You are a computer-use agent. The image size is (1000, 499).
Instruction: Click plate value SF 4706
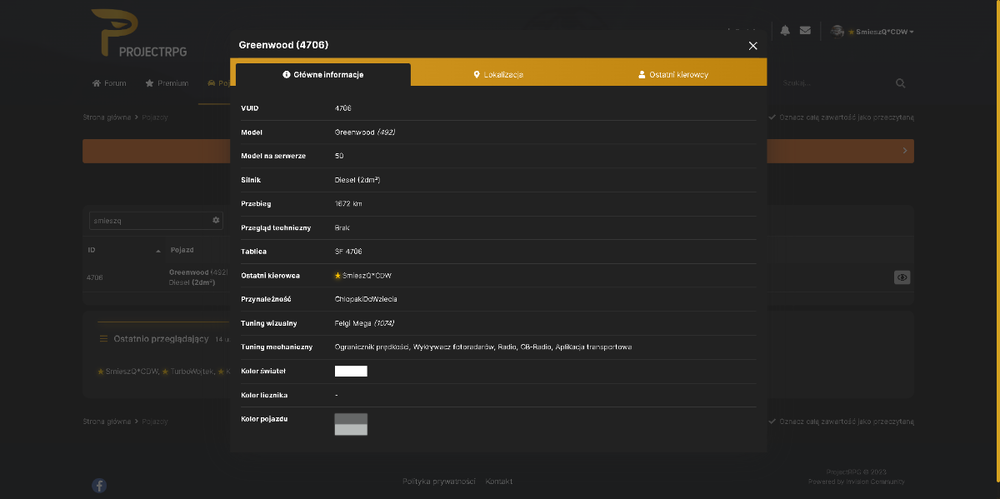348,252
